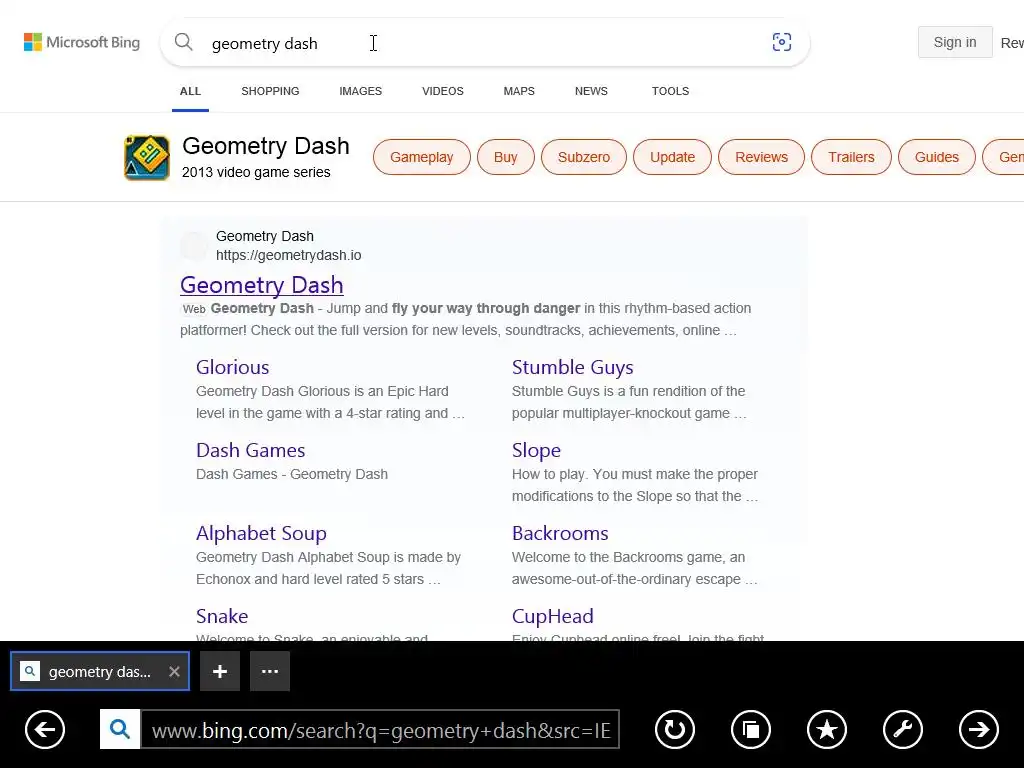Click the '2013 video game series' subtitle
The width and height of the screenshot is (1024, 768).
[x=256, y=172]
